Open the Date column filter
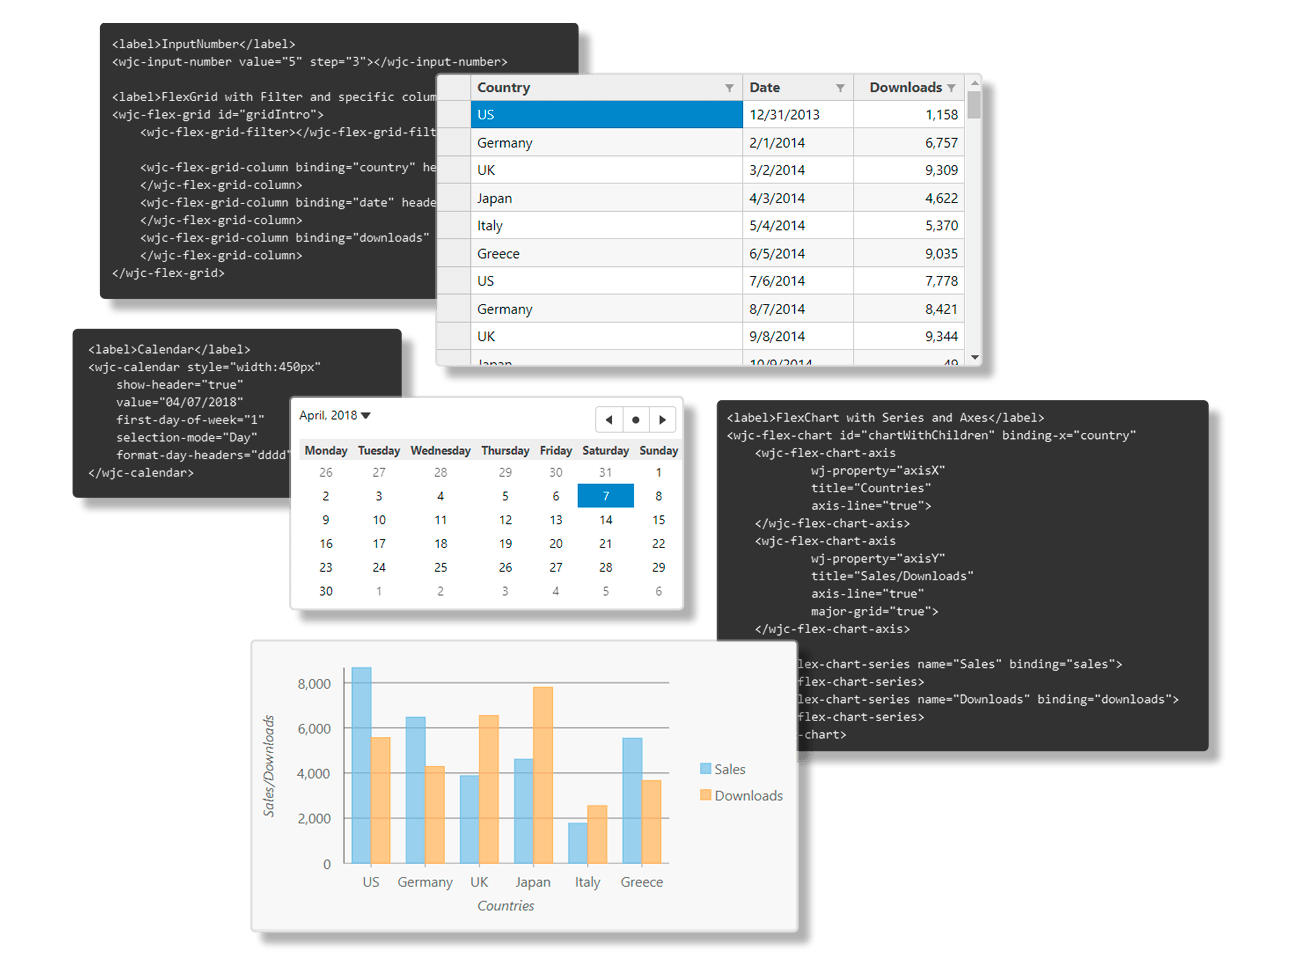 (840, 88)
